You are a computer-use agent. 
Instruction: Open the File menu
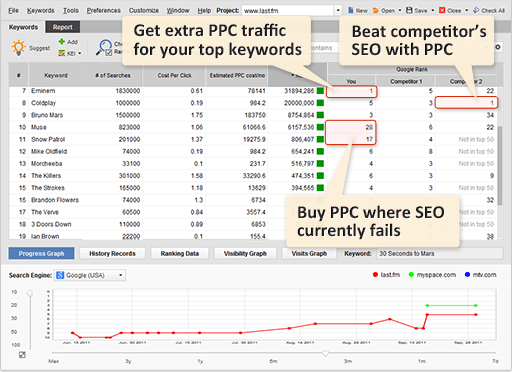point(13,11)
